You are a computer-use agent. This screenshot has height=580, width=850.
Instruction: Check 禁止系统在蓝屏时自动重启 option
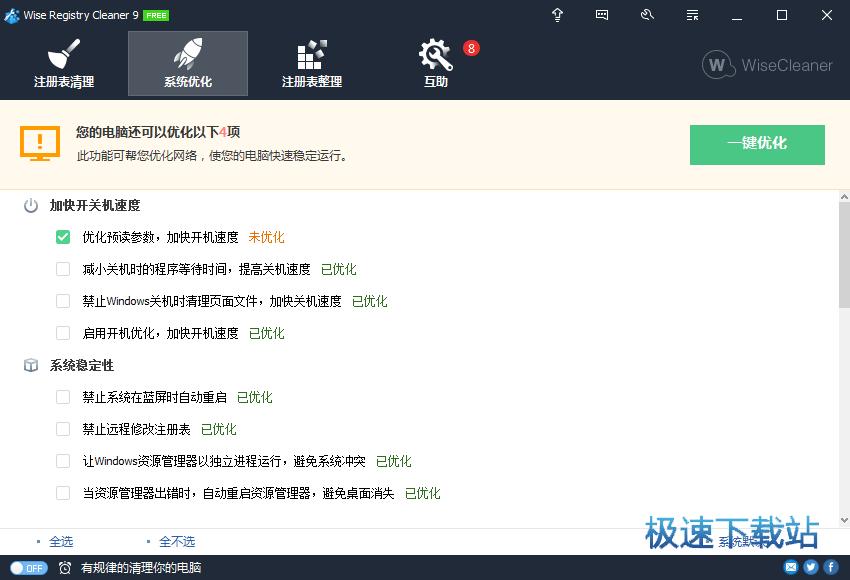tap(63, 397)
